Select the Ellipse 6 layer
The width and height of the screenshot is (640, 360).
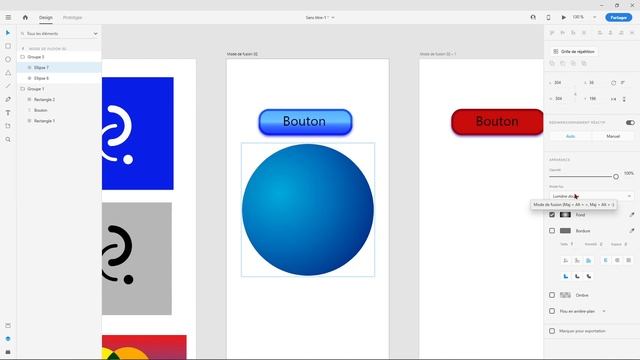[59, 78]
